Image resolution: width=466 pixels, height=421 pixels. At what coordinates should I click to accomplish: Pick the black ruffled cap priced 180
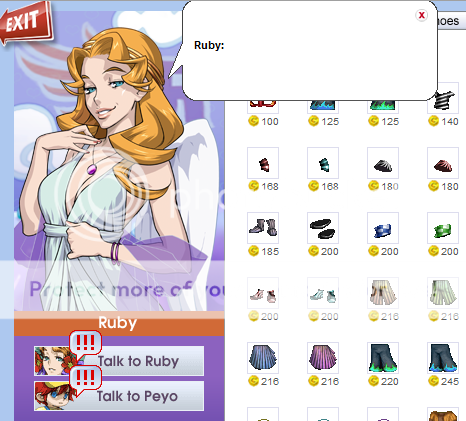click(x=383, y=163)
